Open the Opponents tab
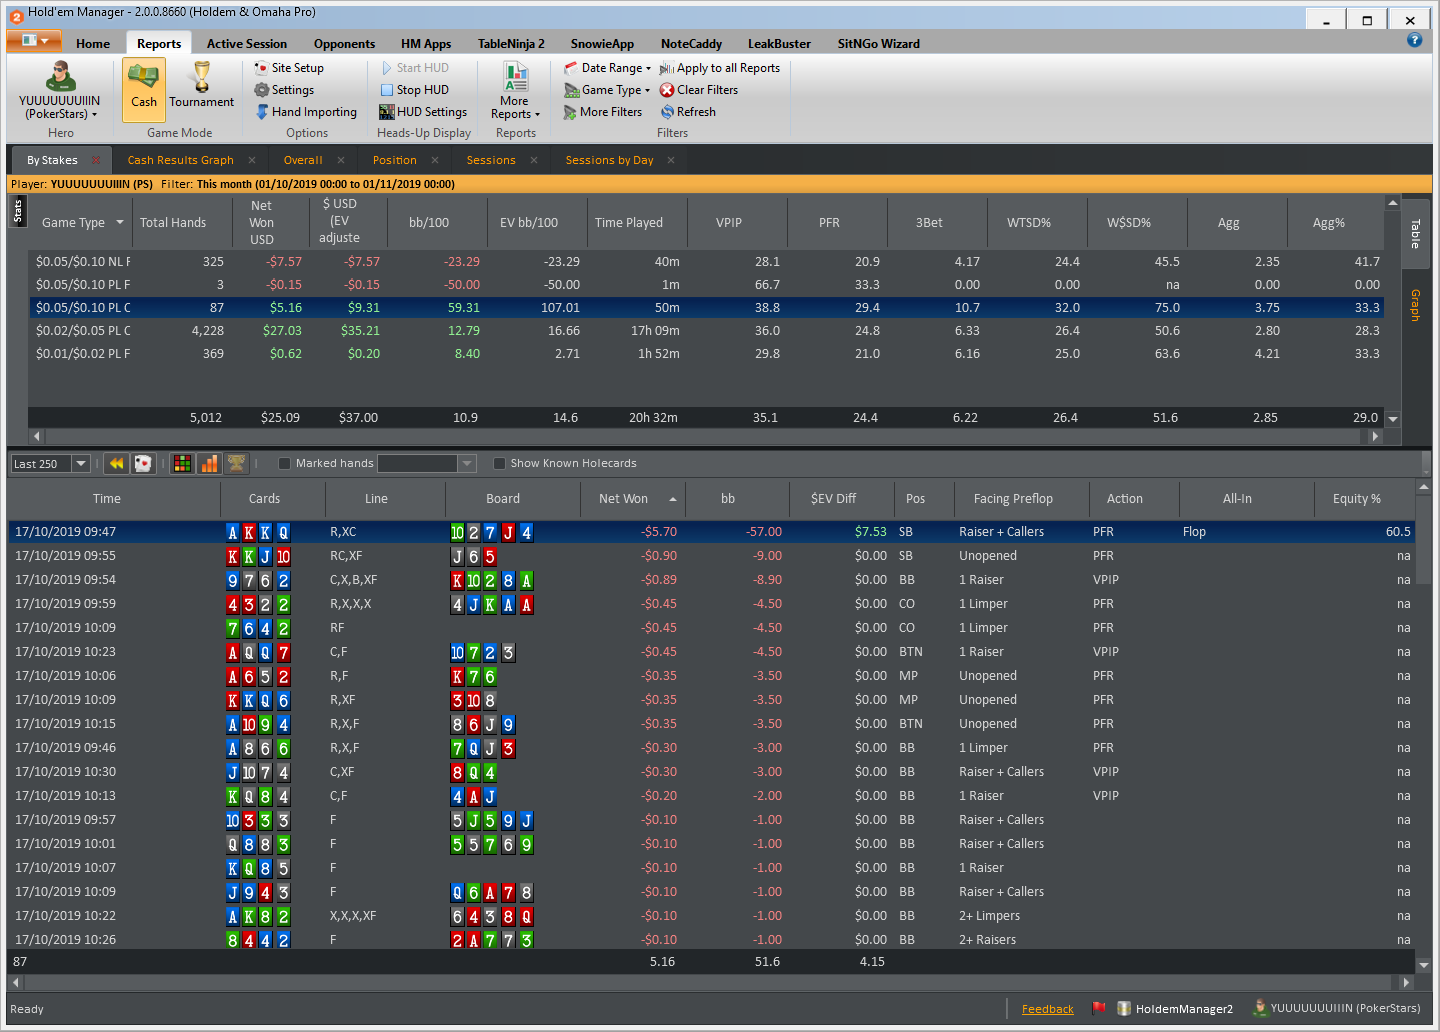The height and width of the screenshot is (1032, 1440). tap(344, 43)
